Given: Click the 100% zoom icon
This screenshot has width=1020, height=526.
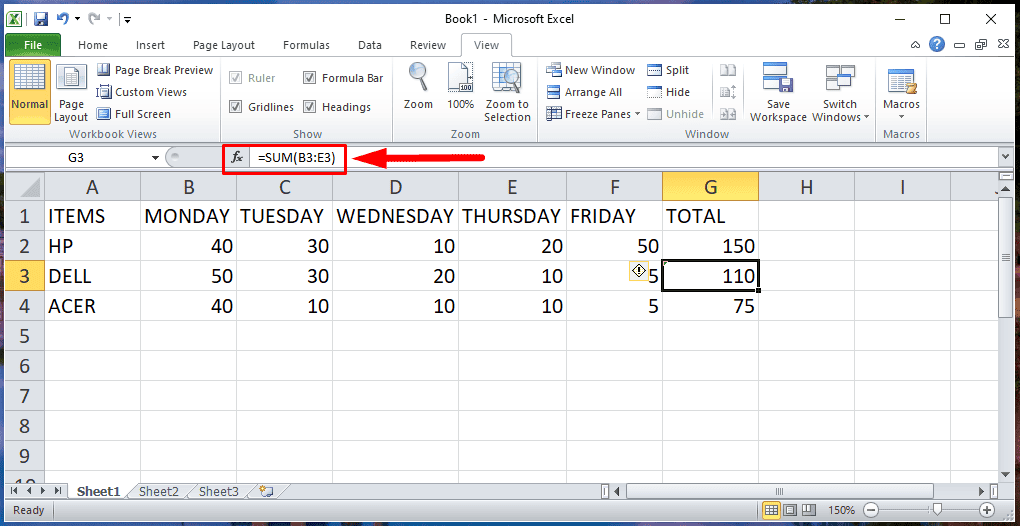Looking at the screenshot, I should [x=460, y=78].
